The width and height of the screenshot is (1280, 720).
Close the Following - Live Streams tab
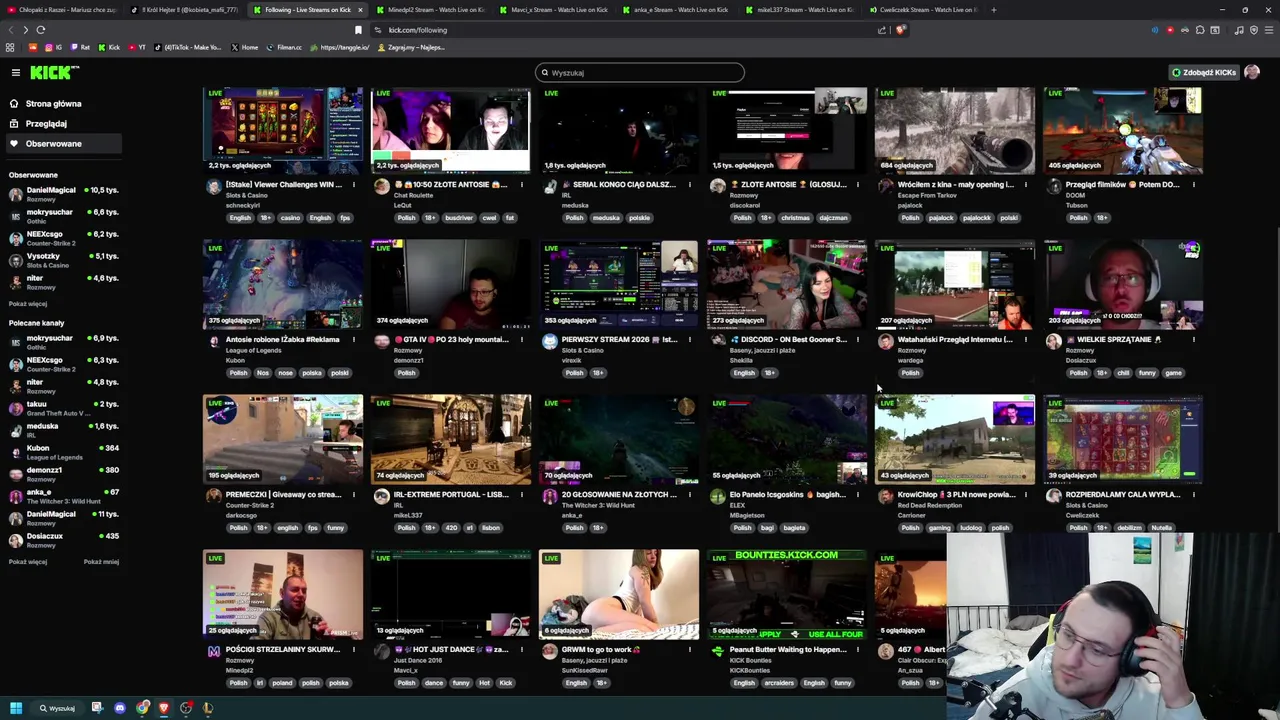pyautogui.click(x=360, y=10)
